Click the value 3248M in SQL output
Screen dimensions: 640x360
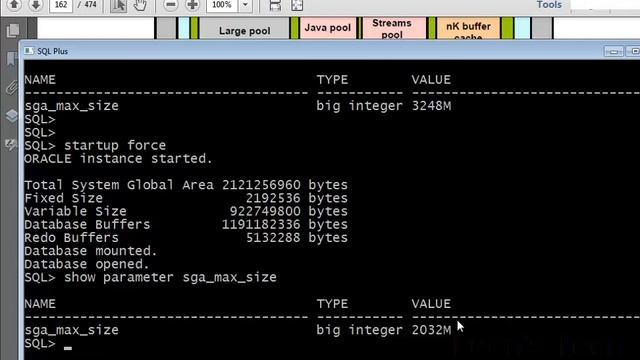point(431,106)
